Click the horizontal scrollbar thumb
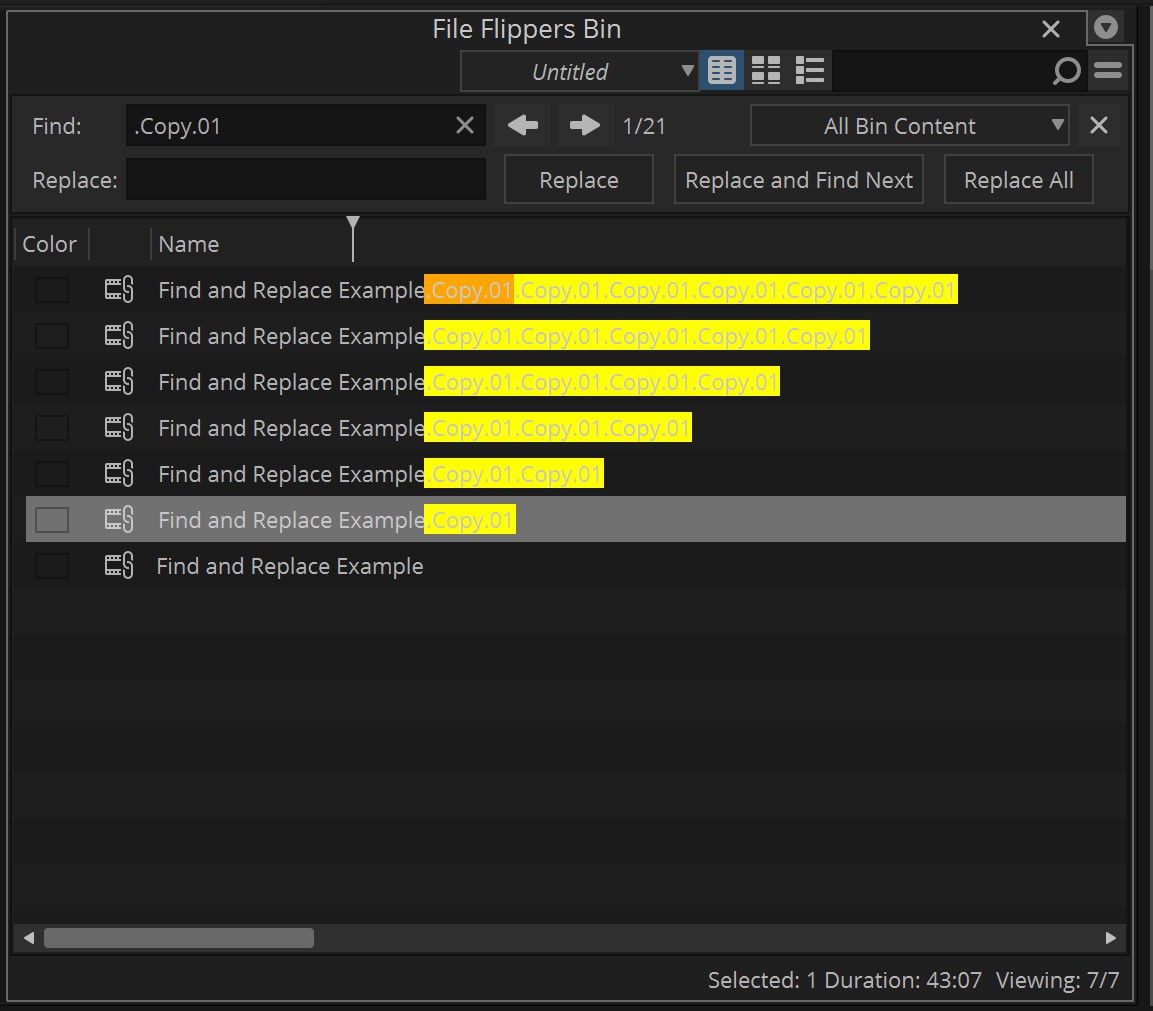Image resolution: width=1153 pixels, height=1011 pixels. click(x=179, y=937)
